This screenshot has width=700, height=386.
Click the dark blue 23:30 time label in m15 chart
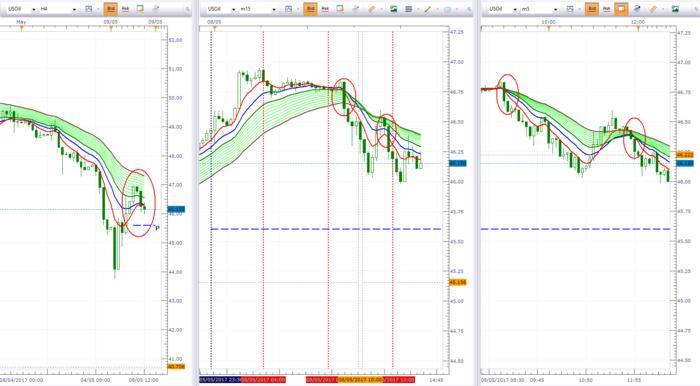pos(220,380)
